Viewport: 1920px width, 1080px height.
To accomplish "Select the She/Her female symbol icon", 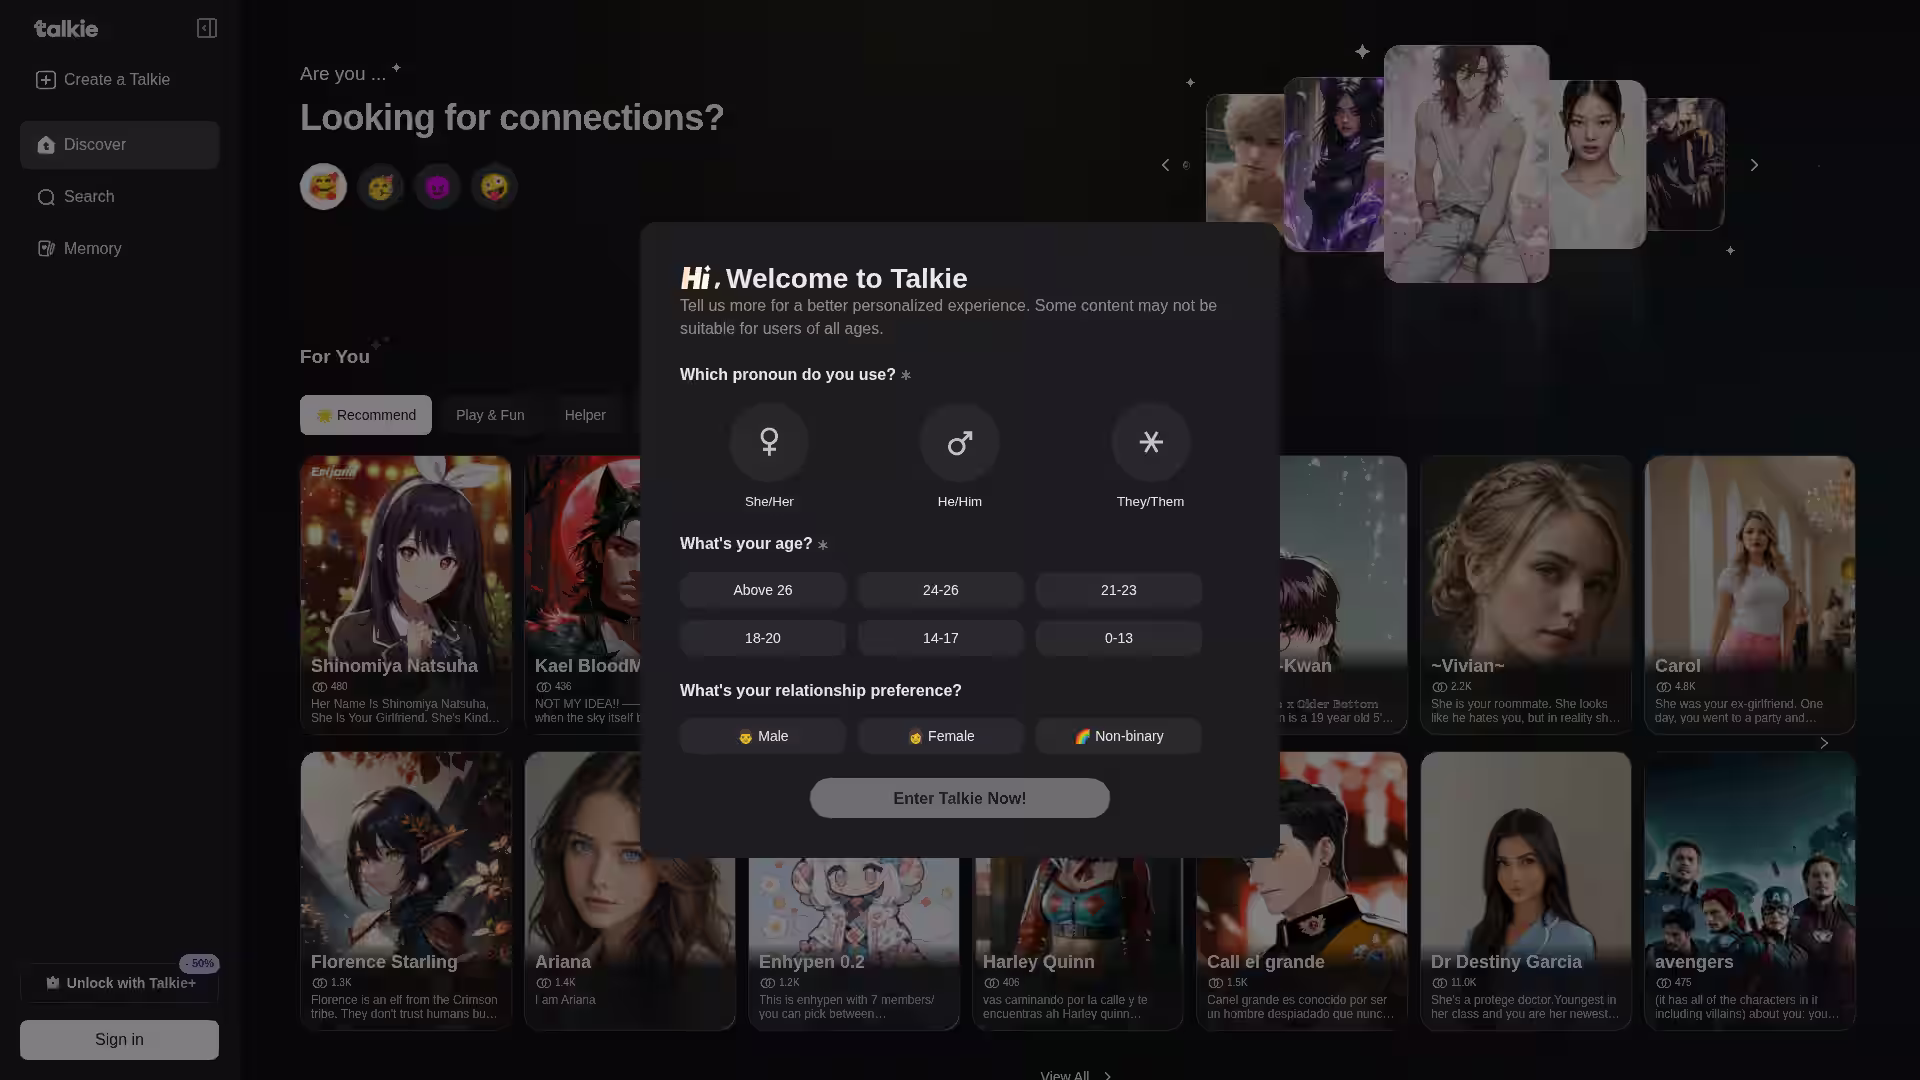I will pos(768,442).
